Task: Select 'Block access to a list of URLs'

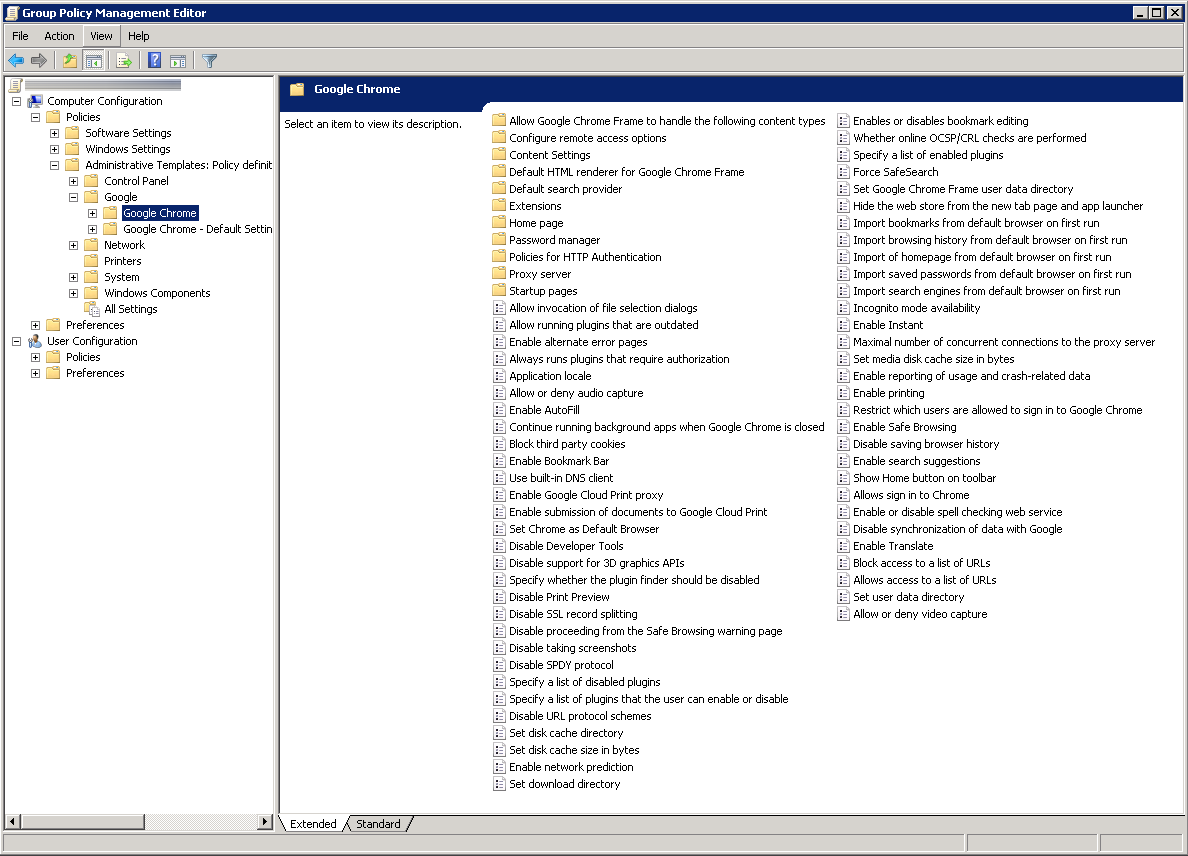Action: coord(921,563)
